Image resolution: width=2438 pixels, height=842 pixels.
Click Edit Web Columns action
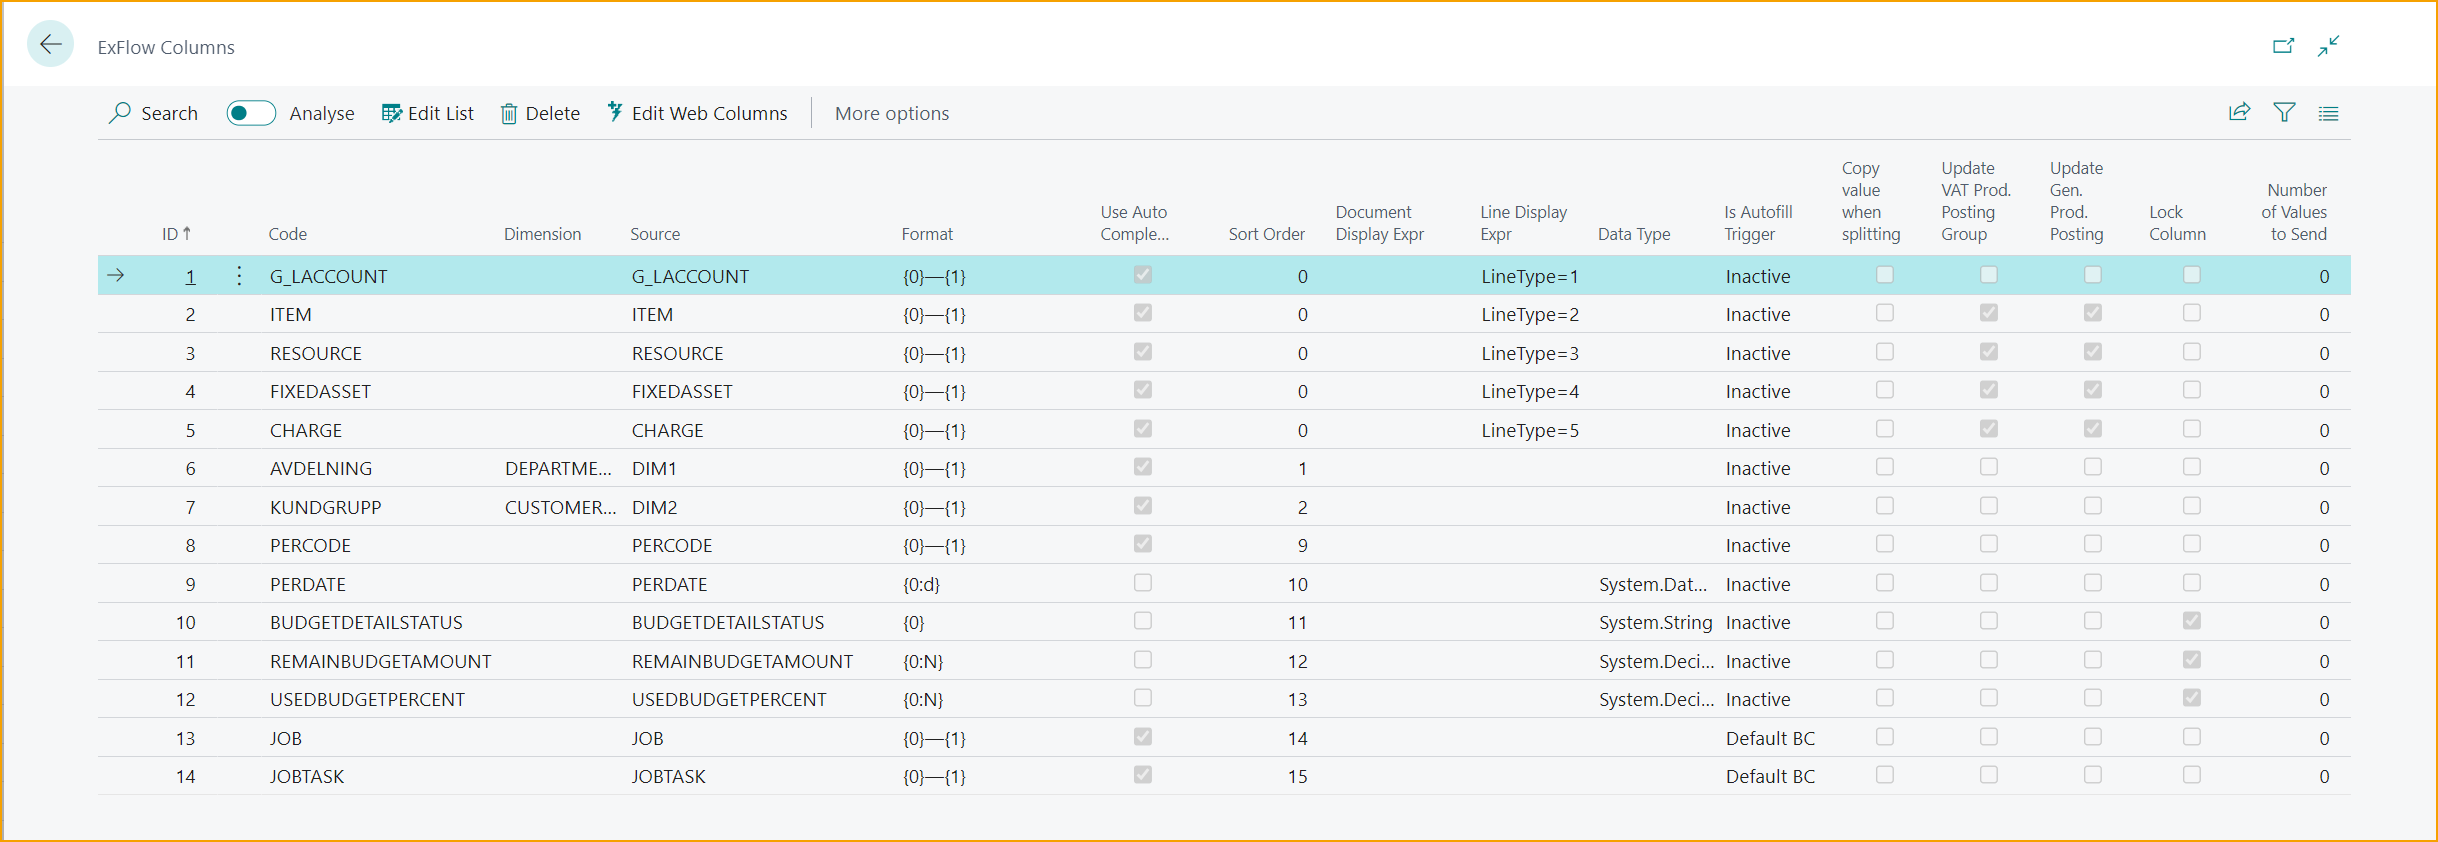(697, 114)
